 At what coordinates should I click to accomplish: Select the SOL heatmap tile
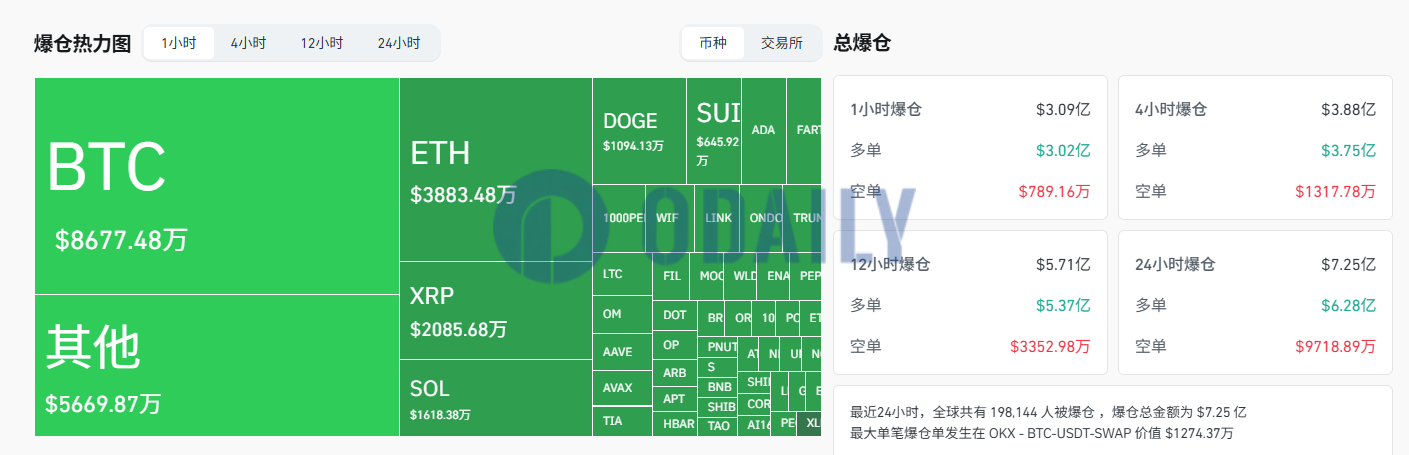click(496, 398)
